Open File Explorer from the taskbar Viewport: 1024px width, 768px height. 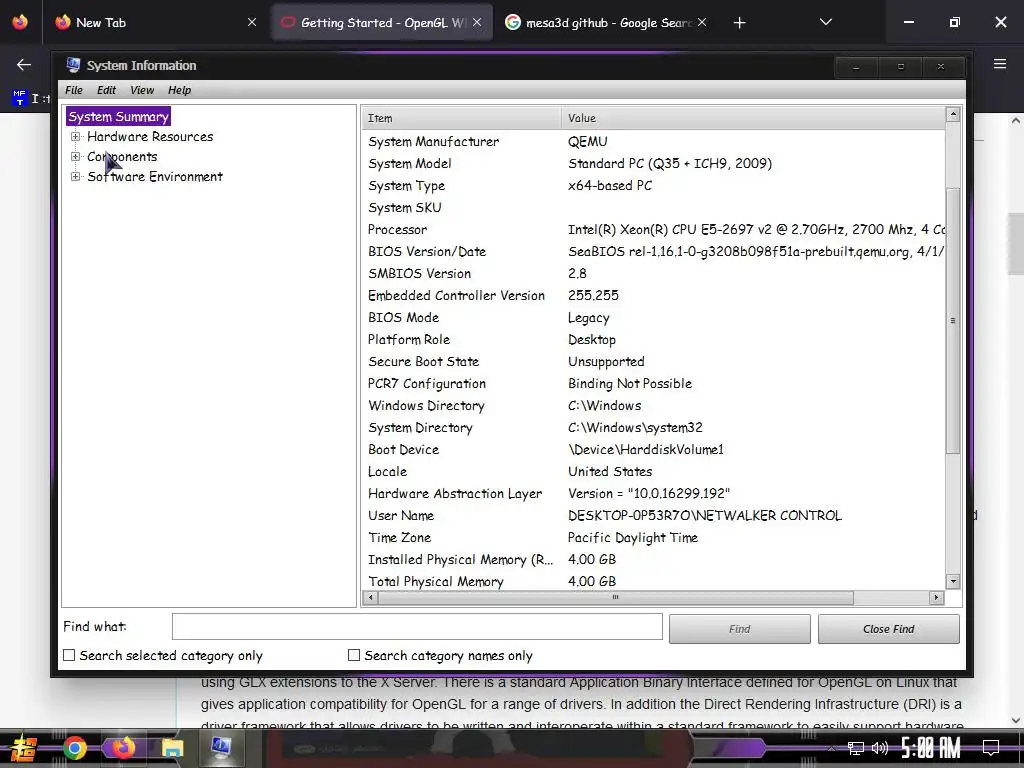172,748
